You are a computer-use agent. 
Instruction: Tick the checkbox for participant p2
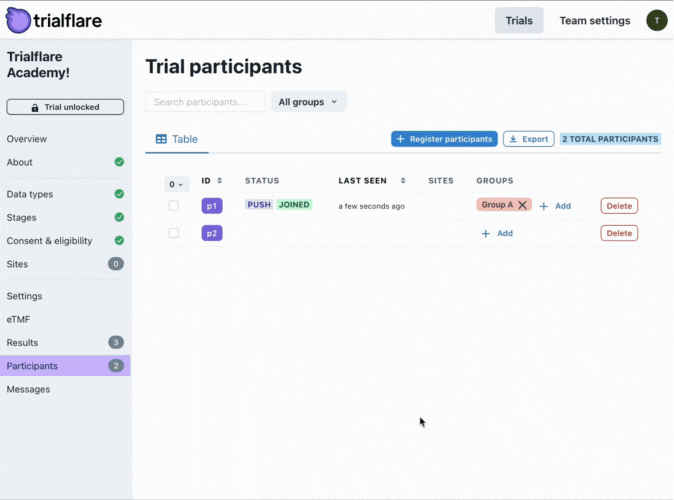point(173,233)
